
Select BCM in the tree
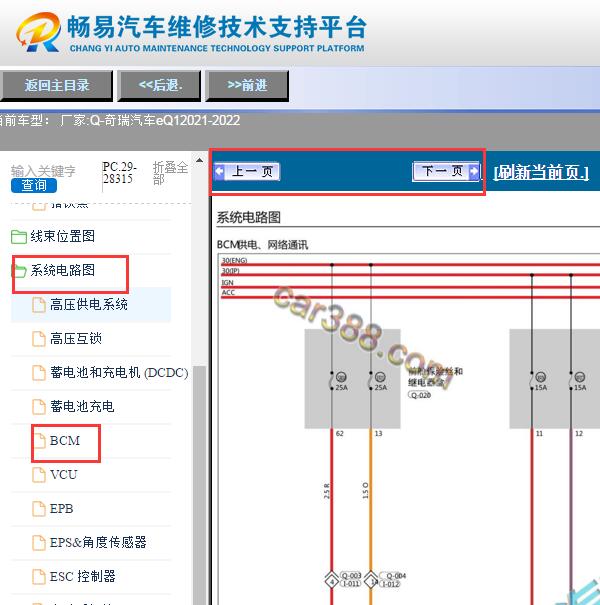point(65,441)
